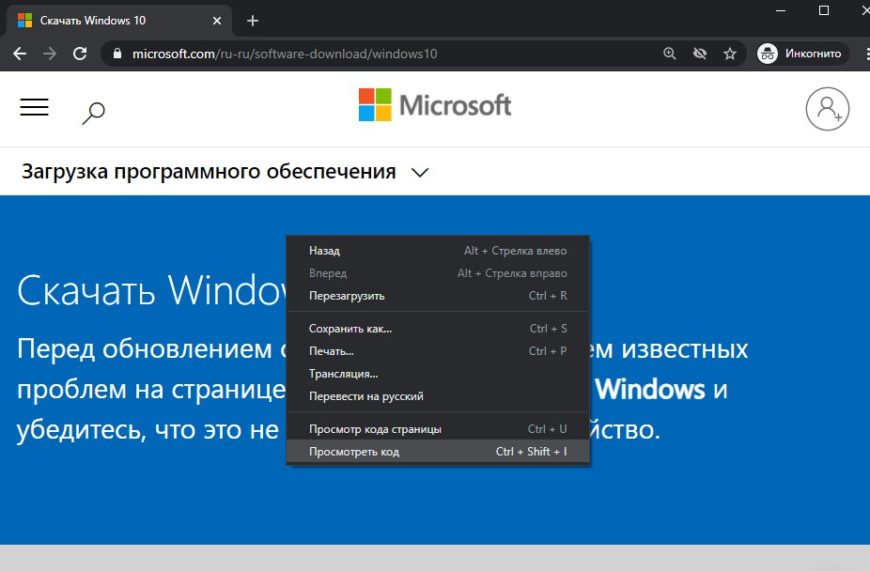
Task: Click the Windows link in page text
Action: point(650,390)
